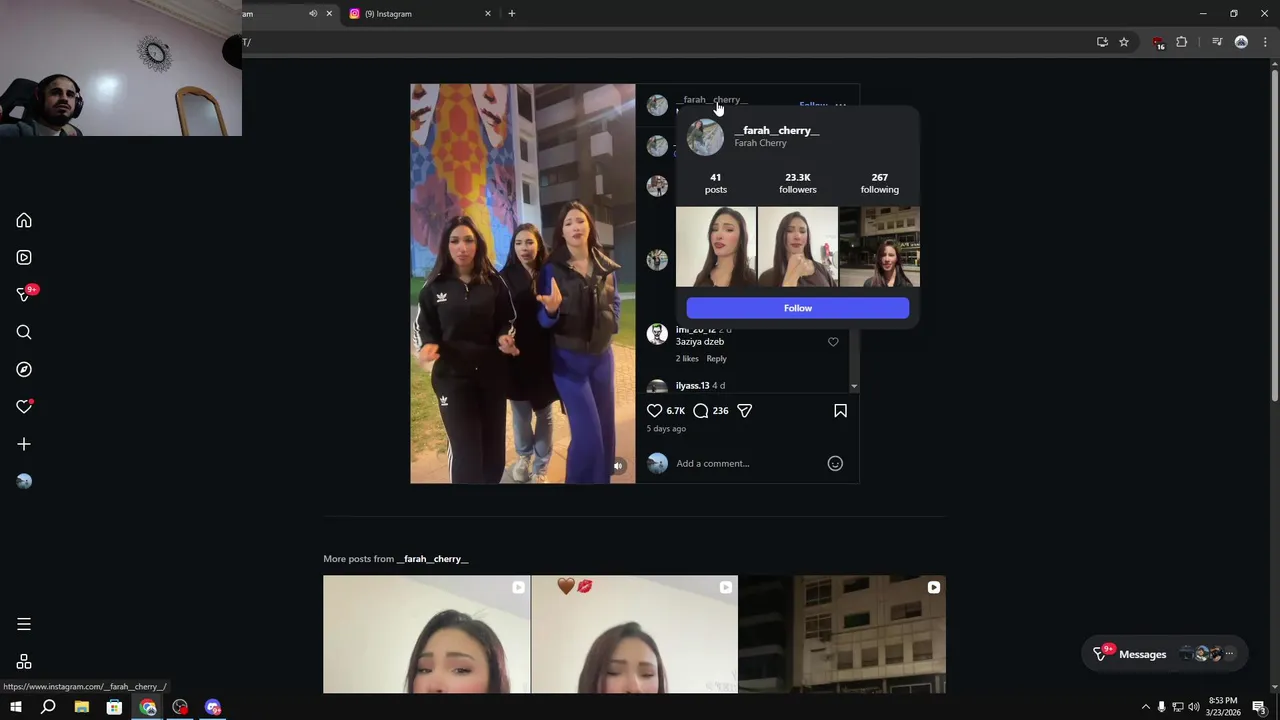Open the Meta apps icon in sidebar
The image size is (1280, 720).
(x=24, y=662)
